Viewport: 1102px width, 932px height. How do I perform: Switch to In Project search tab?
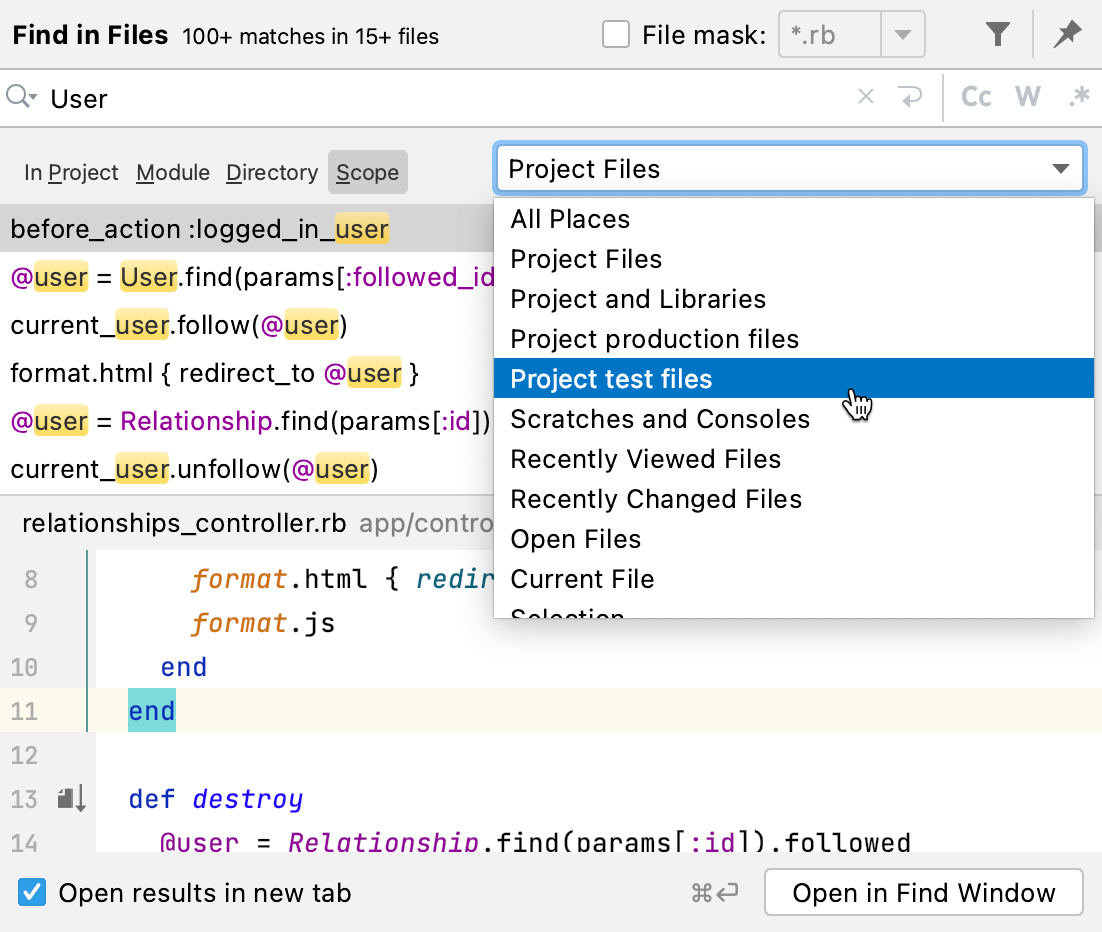(71, 173)
